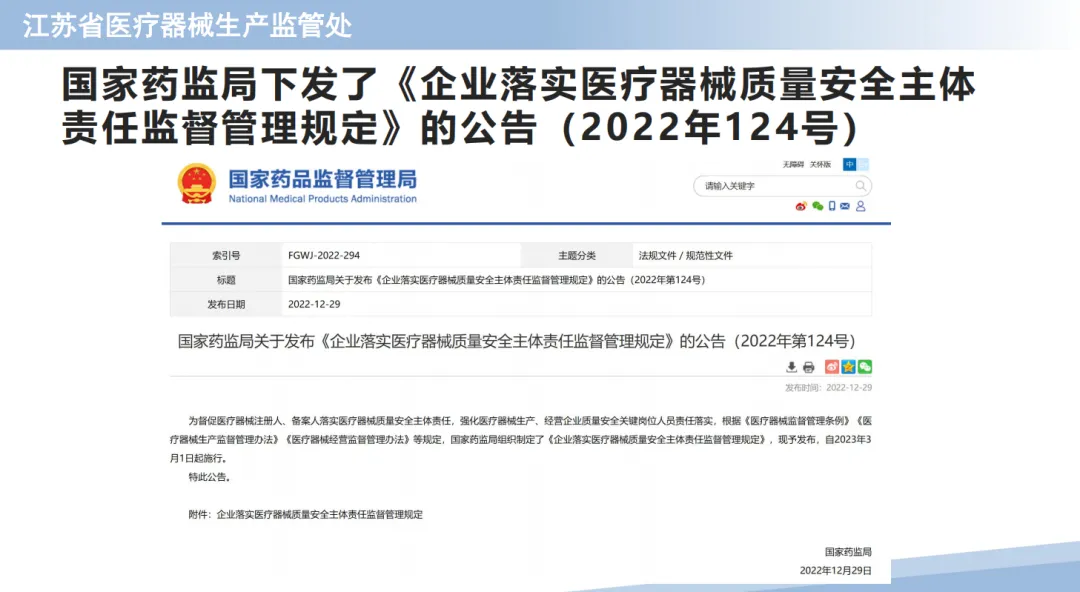Image resolution: width=1080 pixels, height=592 pixels.
Task: Share article to QQ Zone star icon
Action: click(849, 367)
